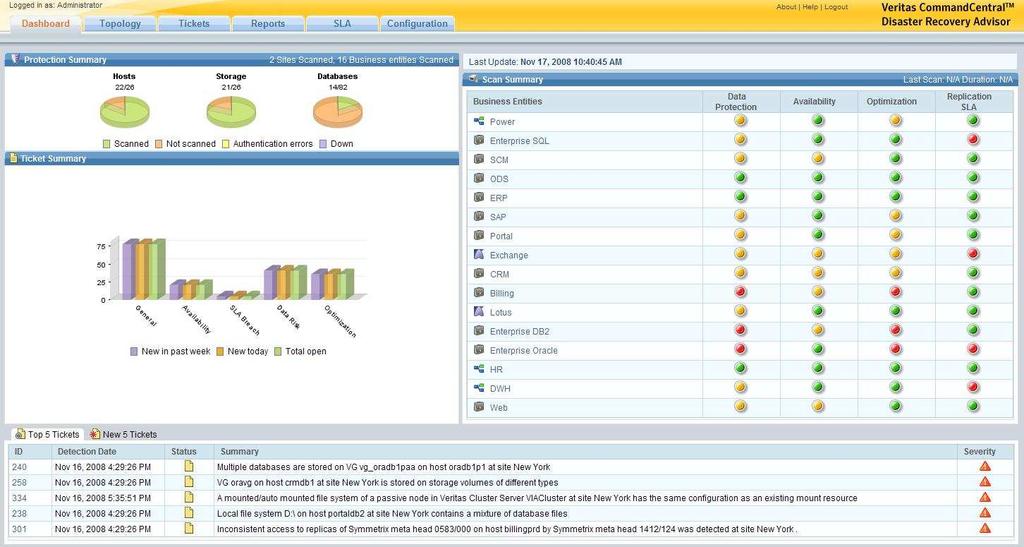Open the Configuration tab
Image resolution: width=1024 pixels, height=547 pixels.
tap(417, 23)
